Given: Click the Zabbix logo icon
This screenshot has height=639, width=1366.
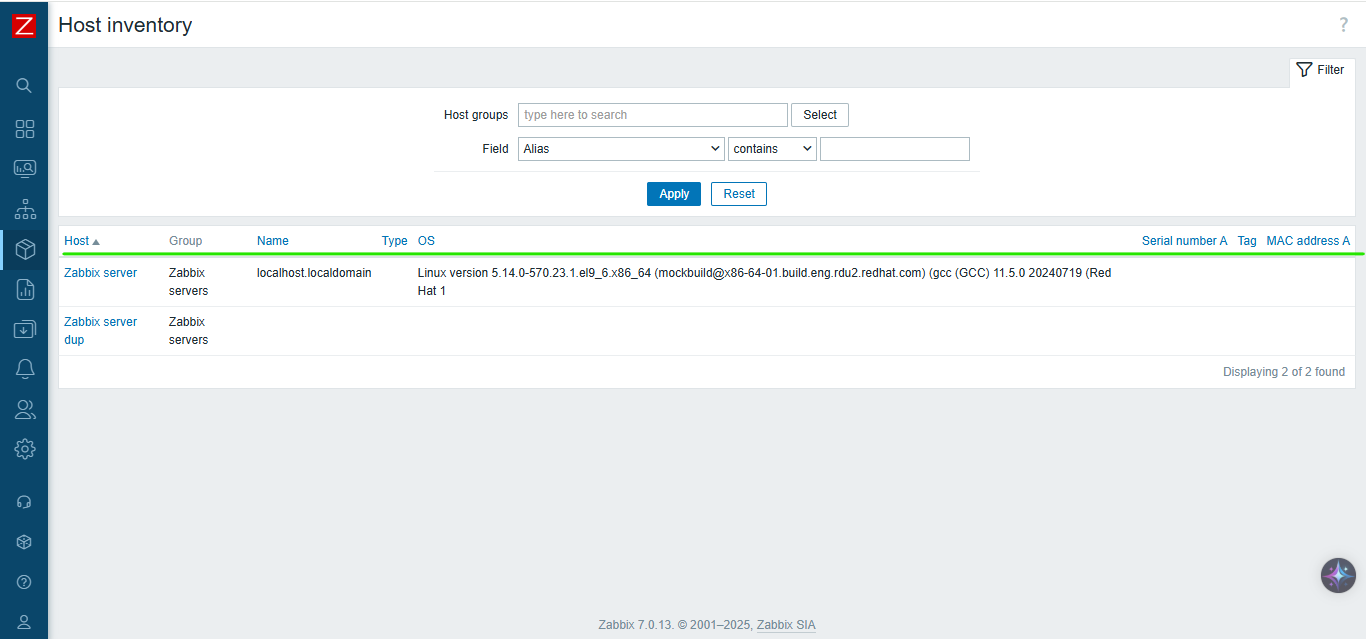Looking at the screenshot, I should click(24, 26).
